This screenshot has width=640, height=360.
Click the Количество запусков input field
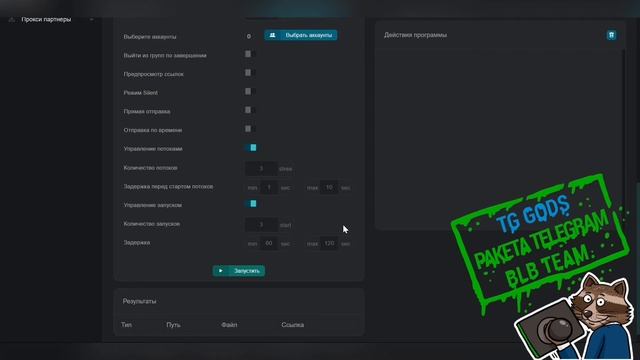(x=261, y=224)
